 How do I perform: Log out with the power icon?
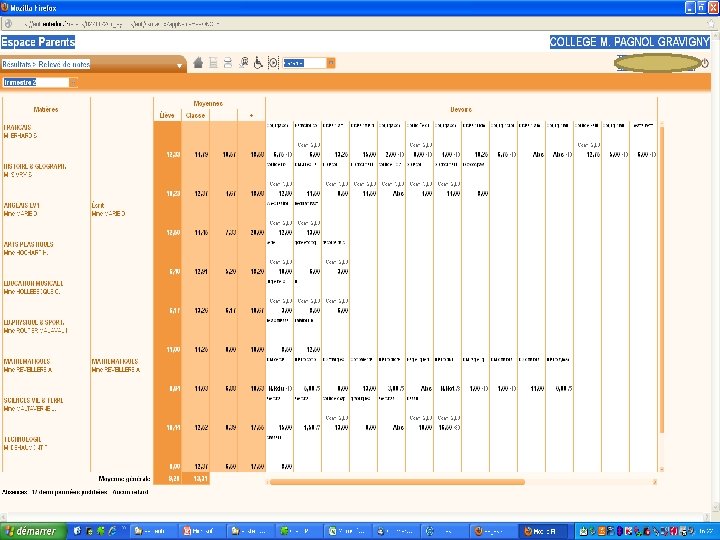pos(705,63)
